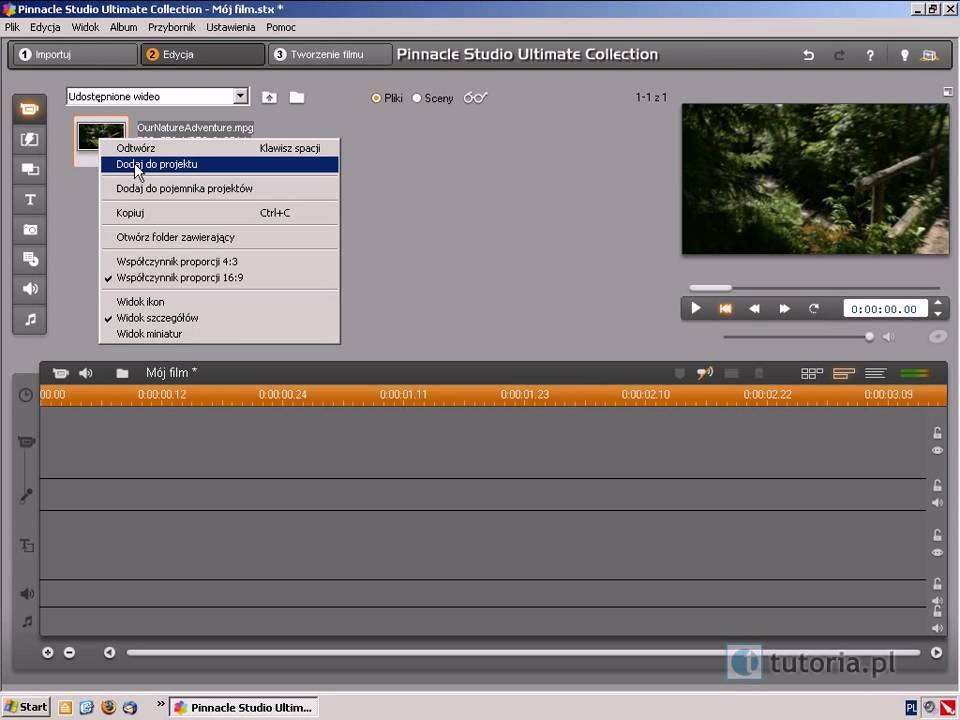
Task: Increase timecode with up stepper arrow
Action: (938, 302)
